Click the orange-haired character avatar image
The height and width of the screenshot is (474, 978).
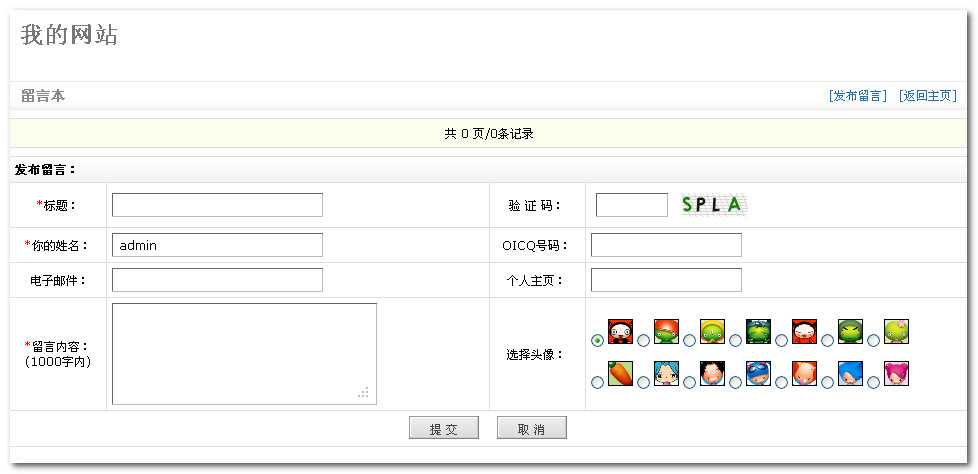[805, 374]
